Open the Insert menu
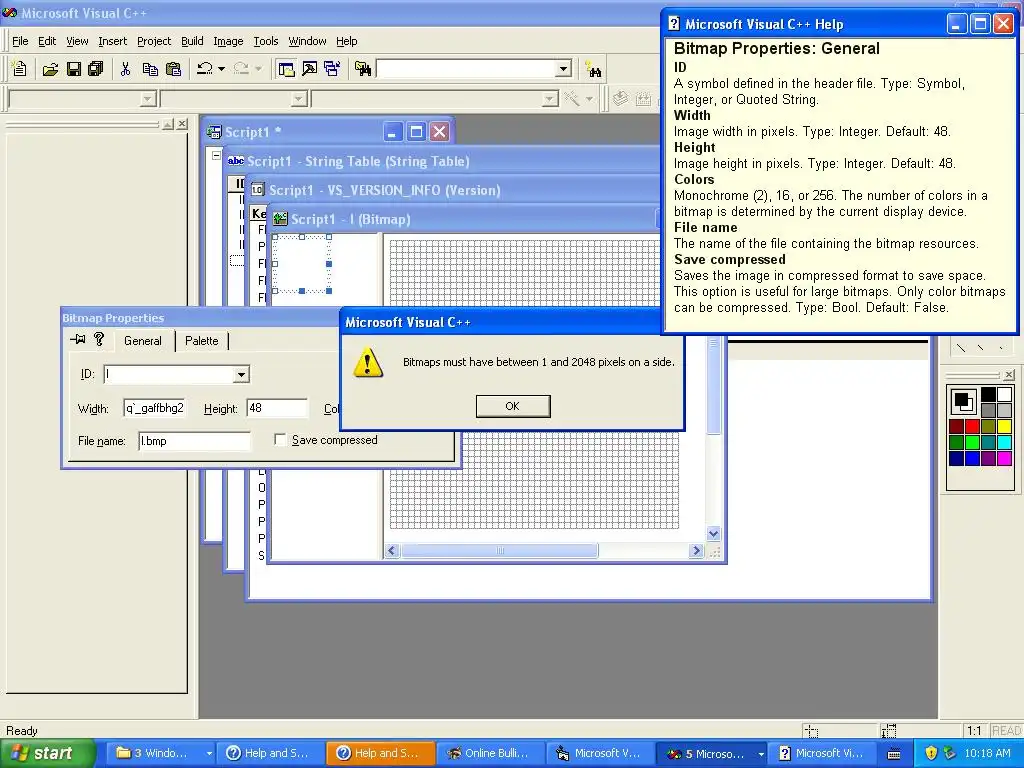 pyautogui.click(x=112, y=41)
